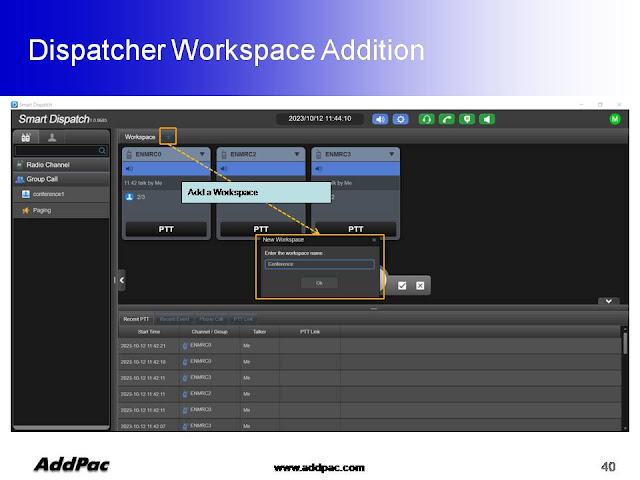Select the PTT Link tab
Viewport: 640px width, 480px height.
coord(243,319)
